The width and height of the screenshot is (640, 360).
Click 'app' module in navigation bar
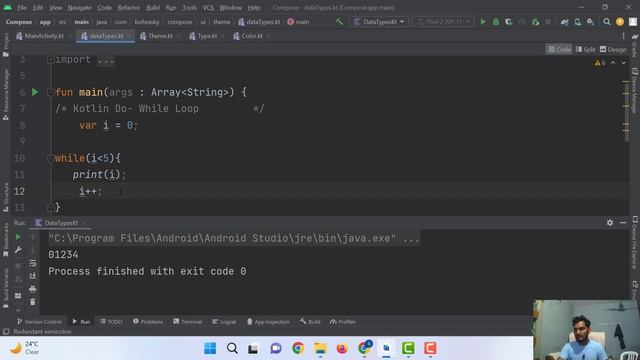point(45,22)
